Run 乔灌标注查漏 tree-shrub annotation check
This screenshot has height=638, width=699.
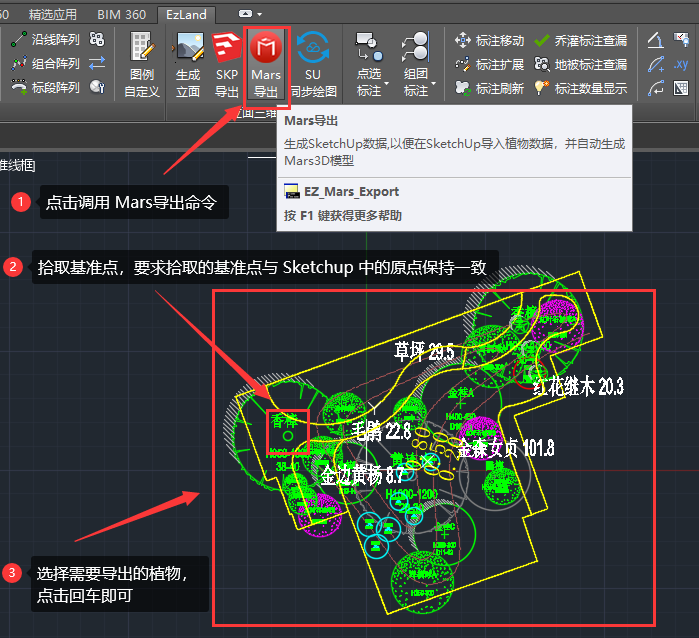(x=580, y=41)
